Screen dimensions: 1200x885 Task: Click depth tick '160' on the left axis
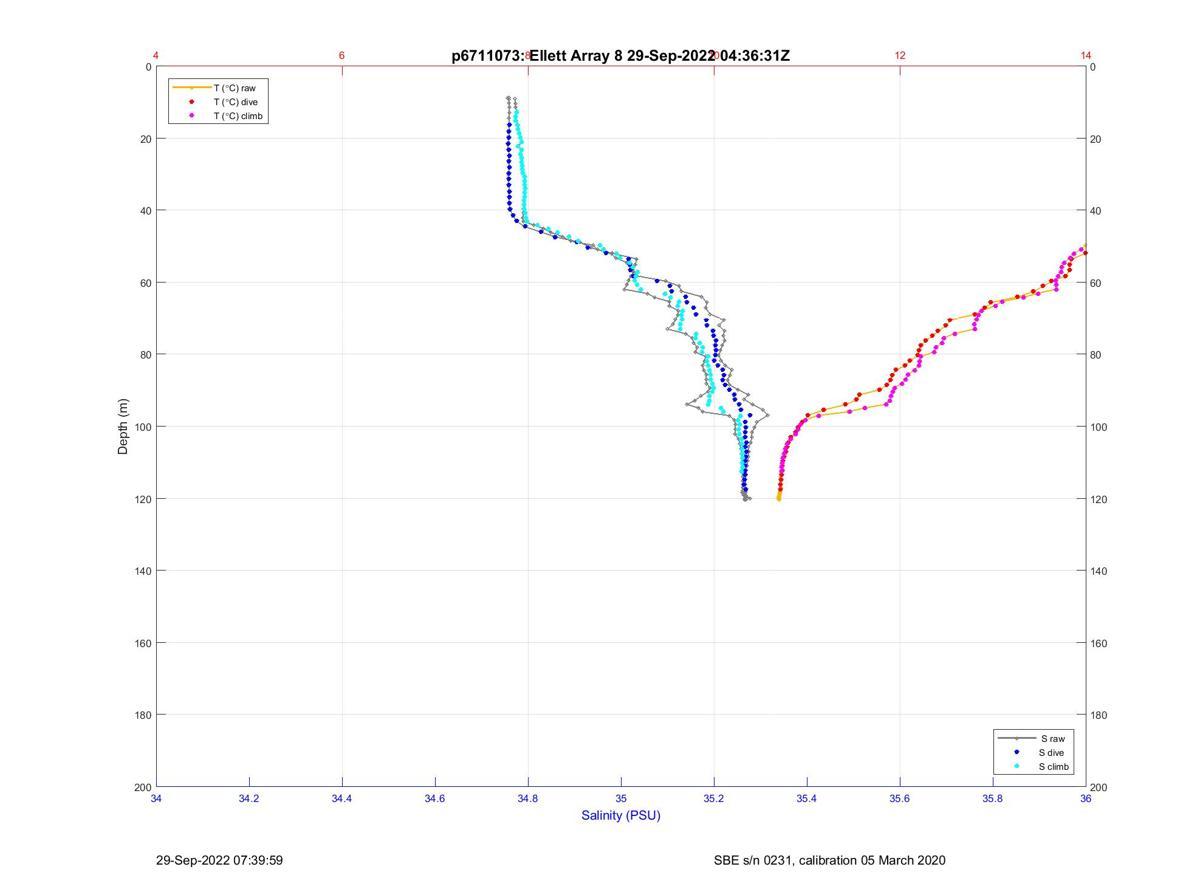tap(142, 643)
